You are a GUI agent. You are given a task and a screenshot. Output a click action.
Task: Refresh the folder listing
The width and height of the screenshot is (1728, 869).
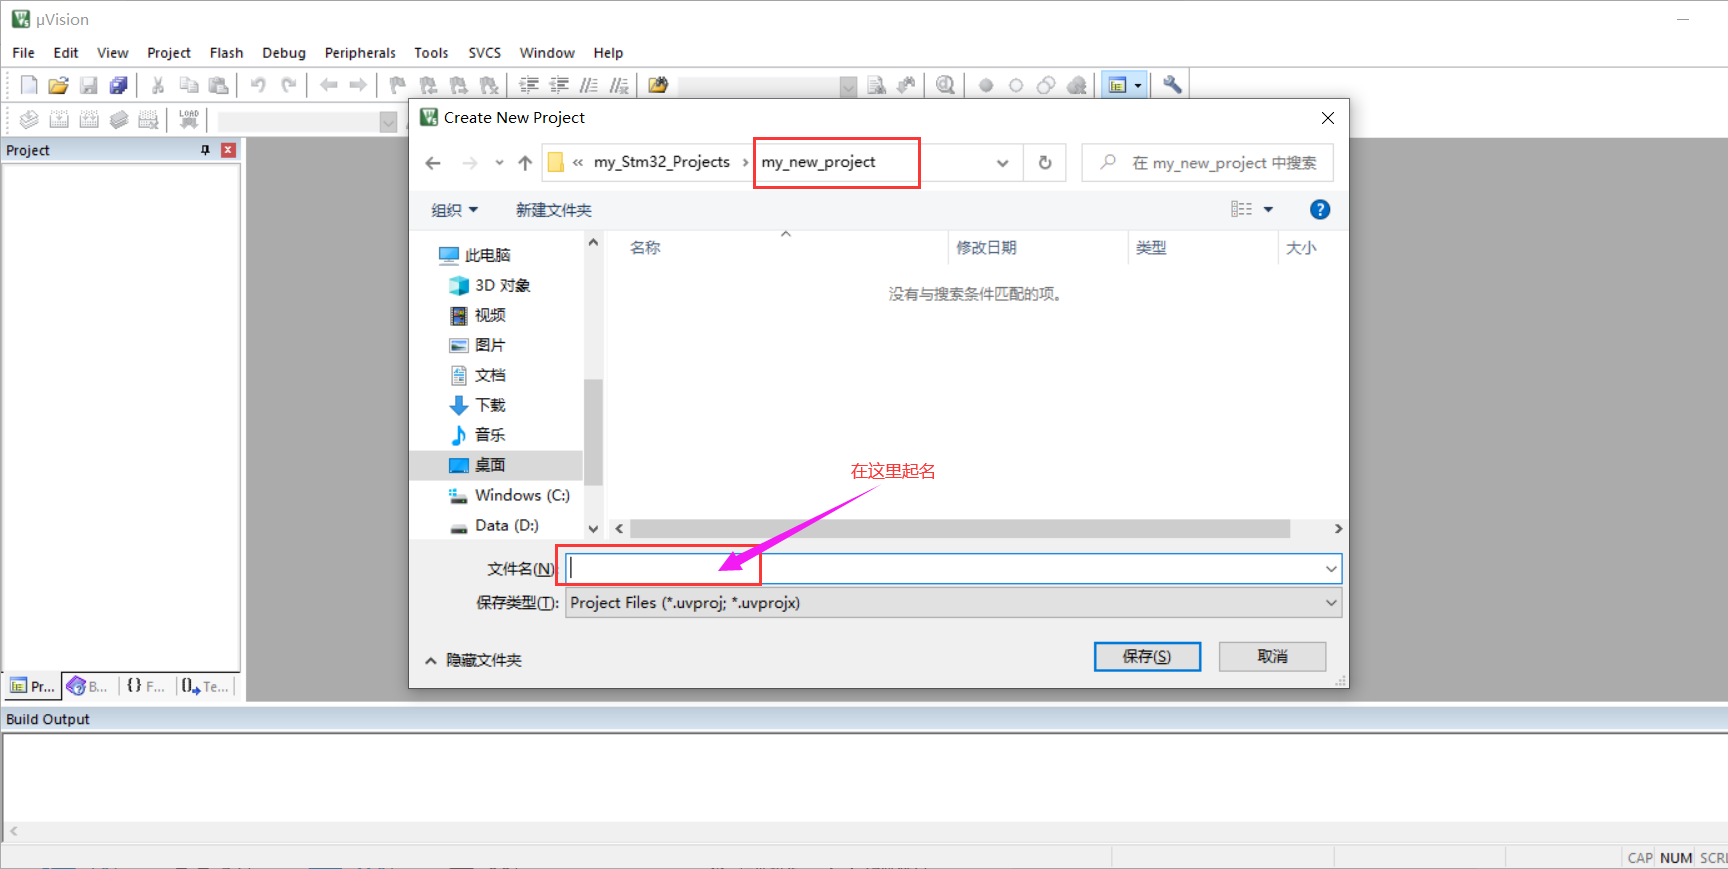pyautogui.click(x=1045, y=163)
